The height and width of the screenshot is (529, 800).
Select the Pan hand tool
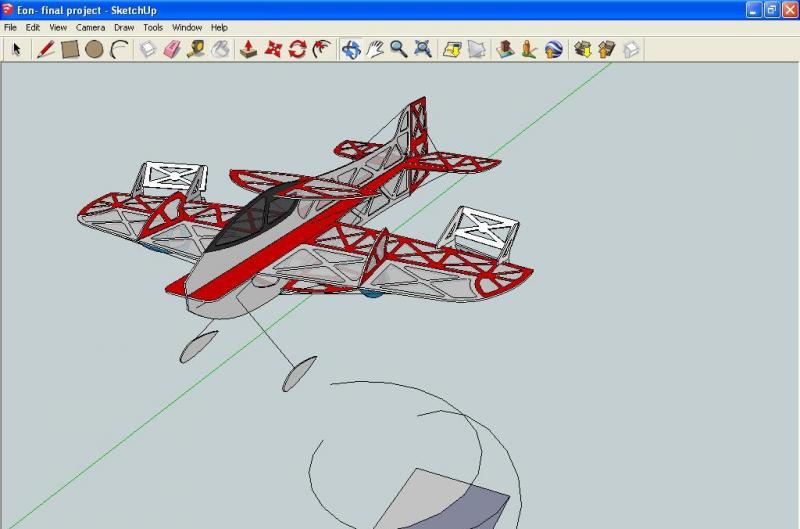coord(375,49)
